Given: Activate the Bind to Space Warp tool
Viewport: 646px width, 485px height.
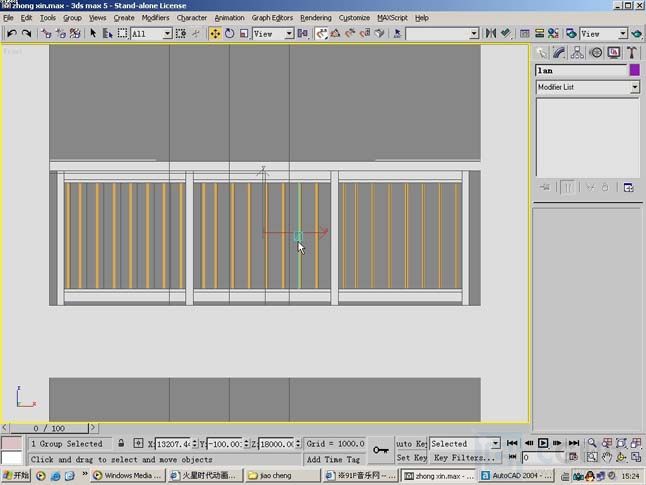Looking at the screenshot, I should [75, 33].
